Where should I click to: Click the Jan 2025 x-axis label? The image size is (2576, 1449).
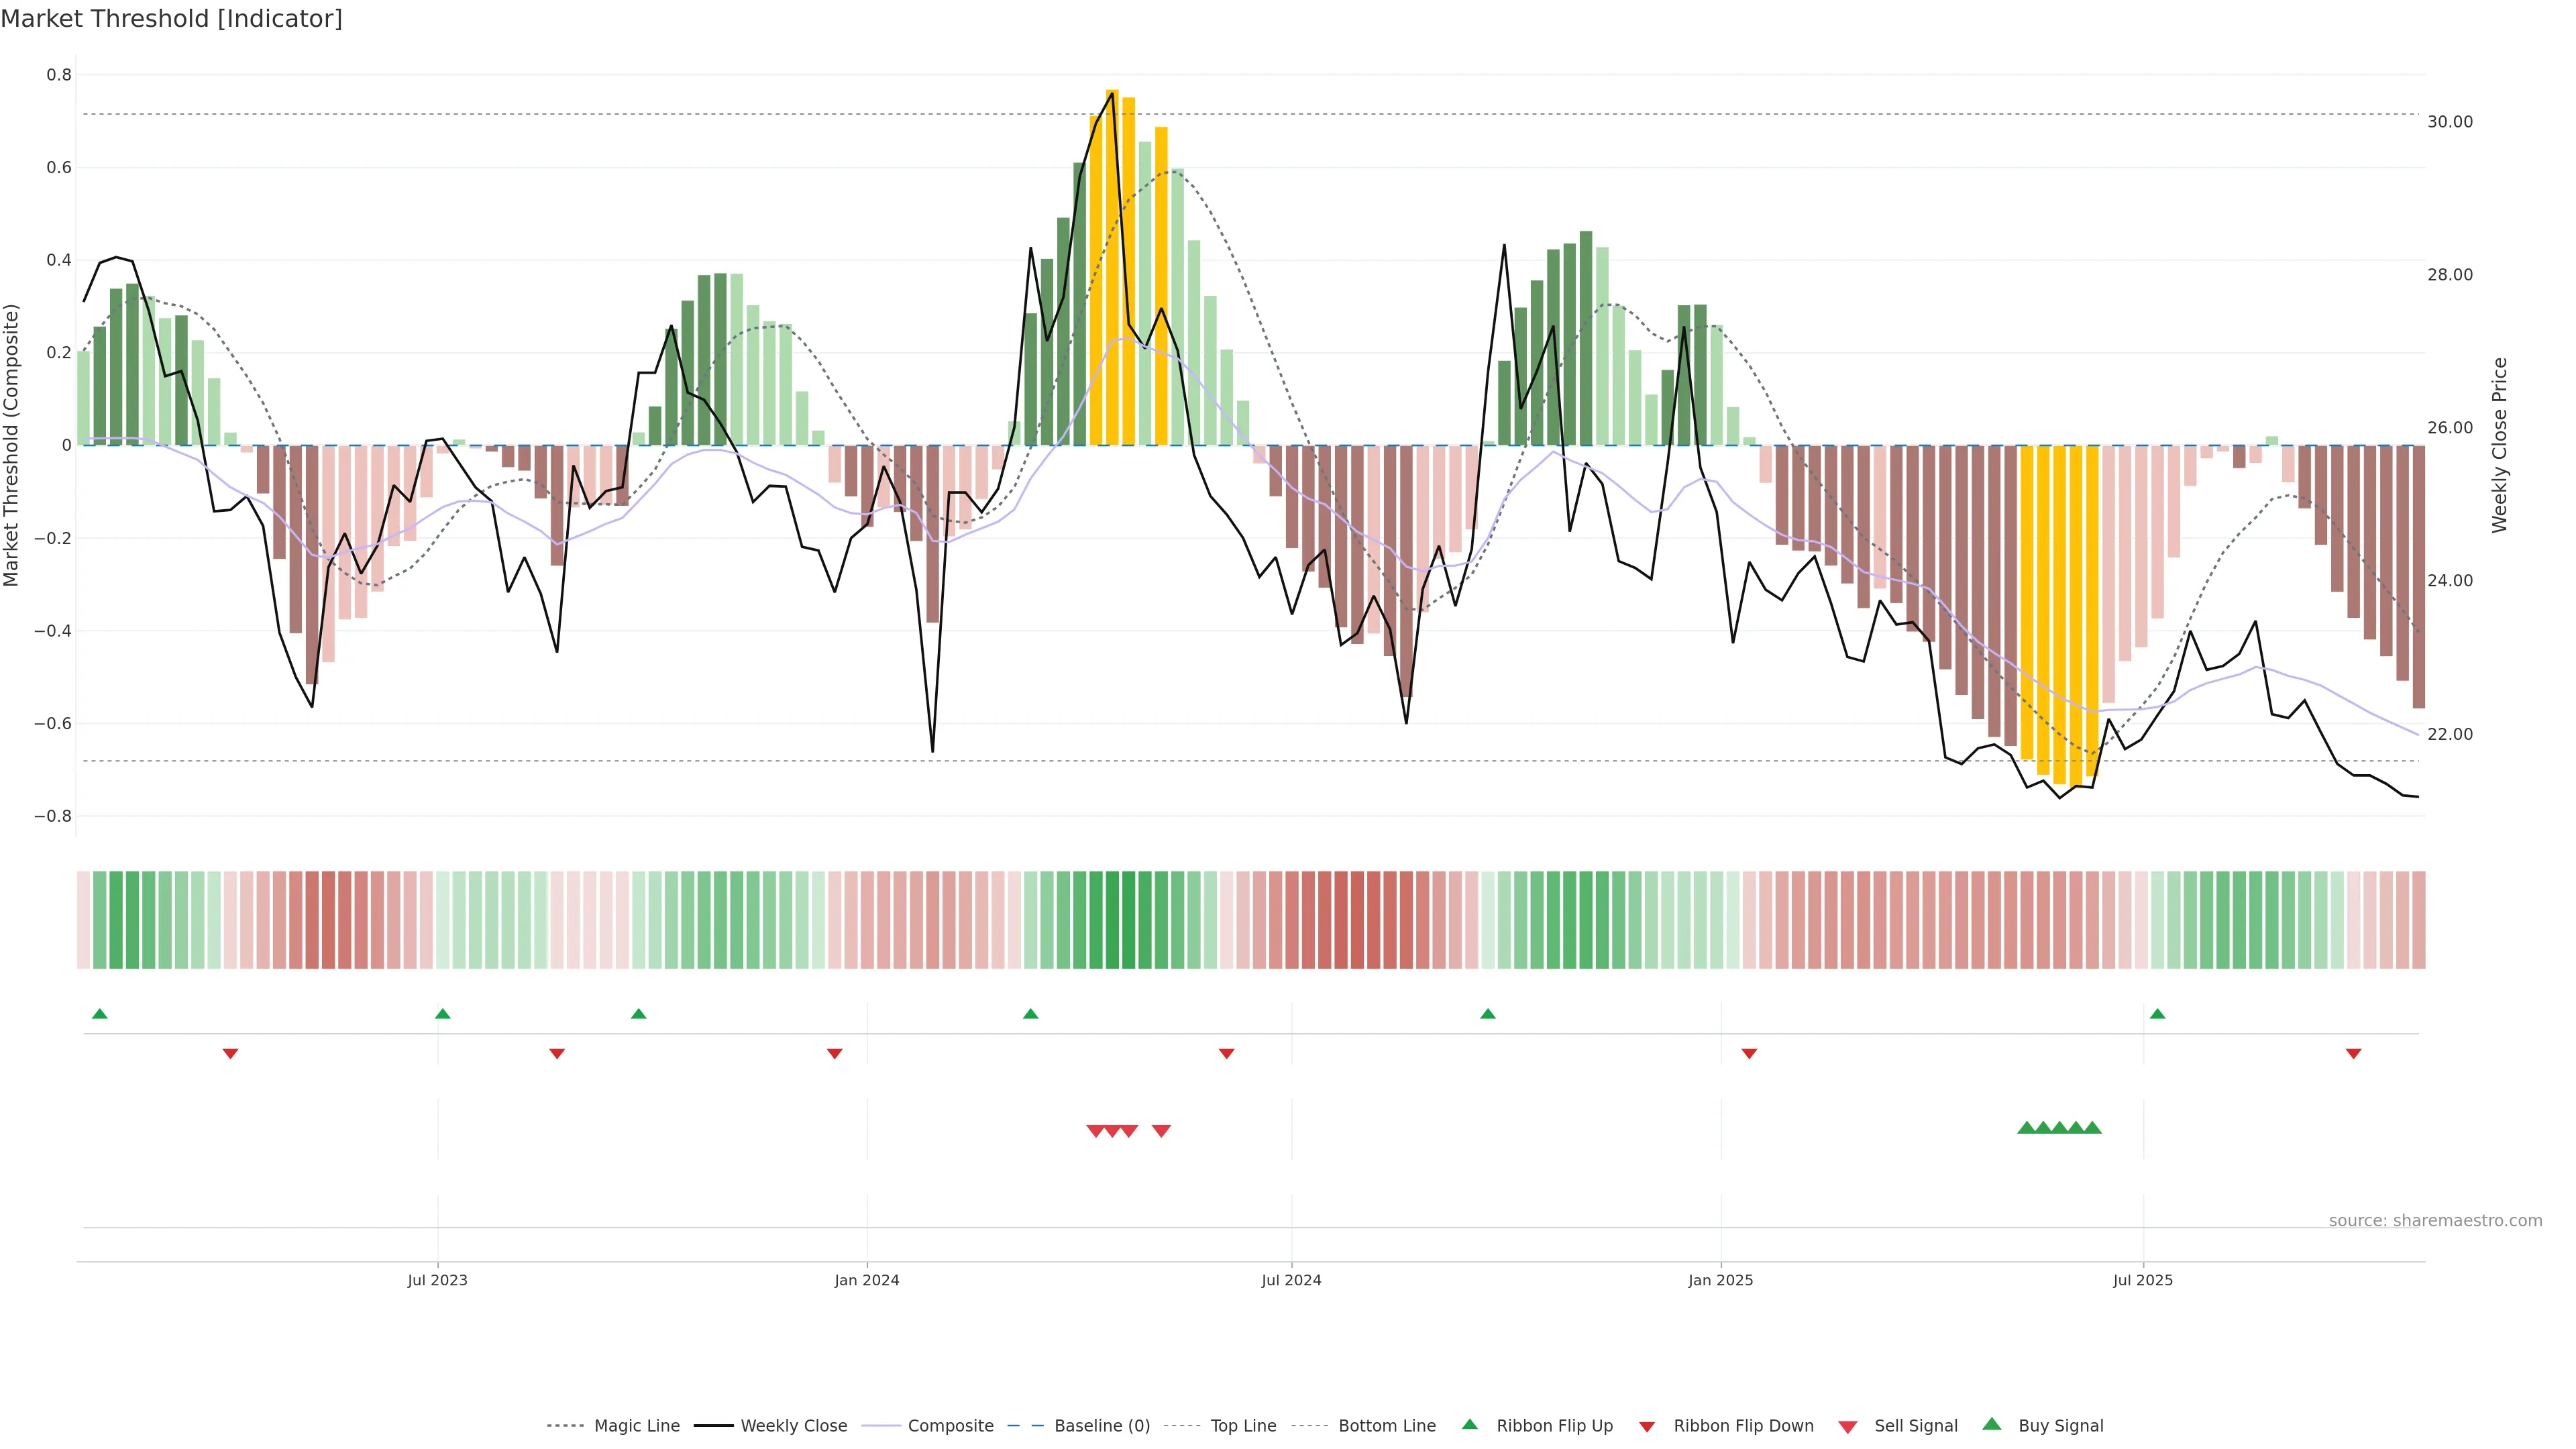(1720, 1280)
